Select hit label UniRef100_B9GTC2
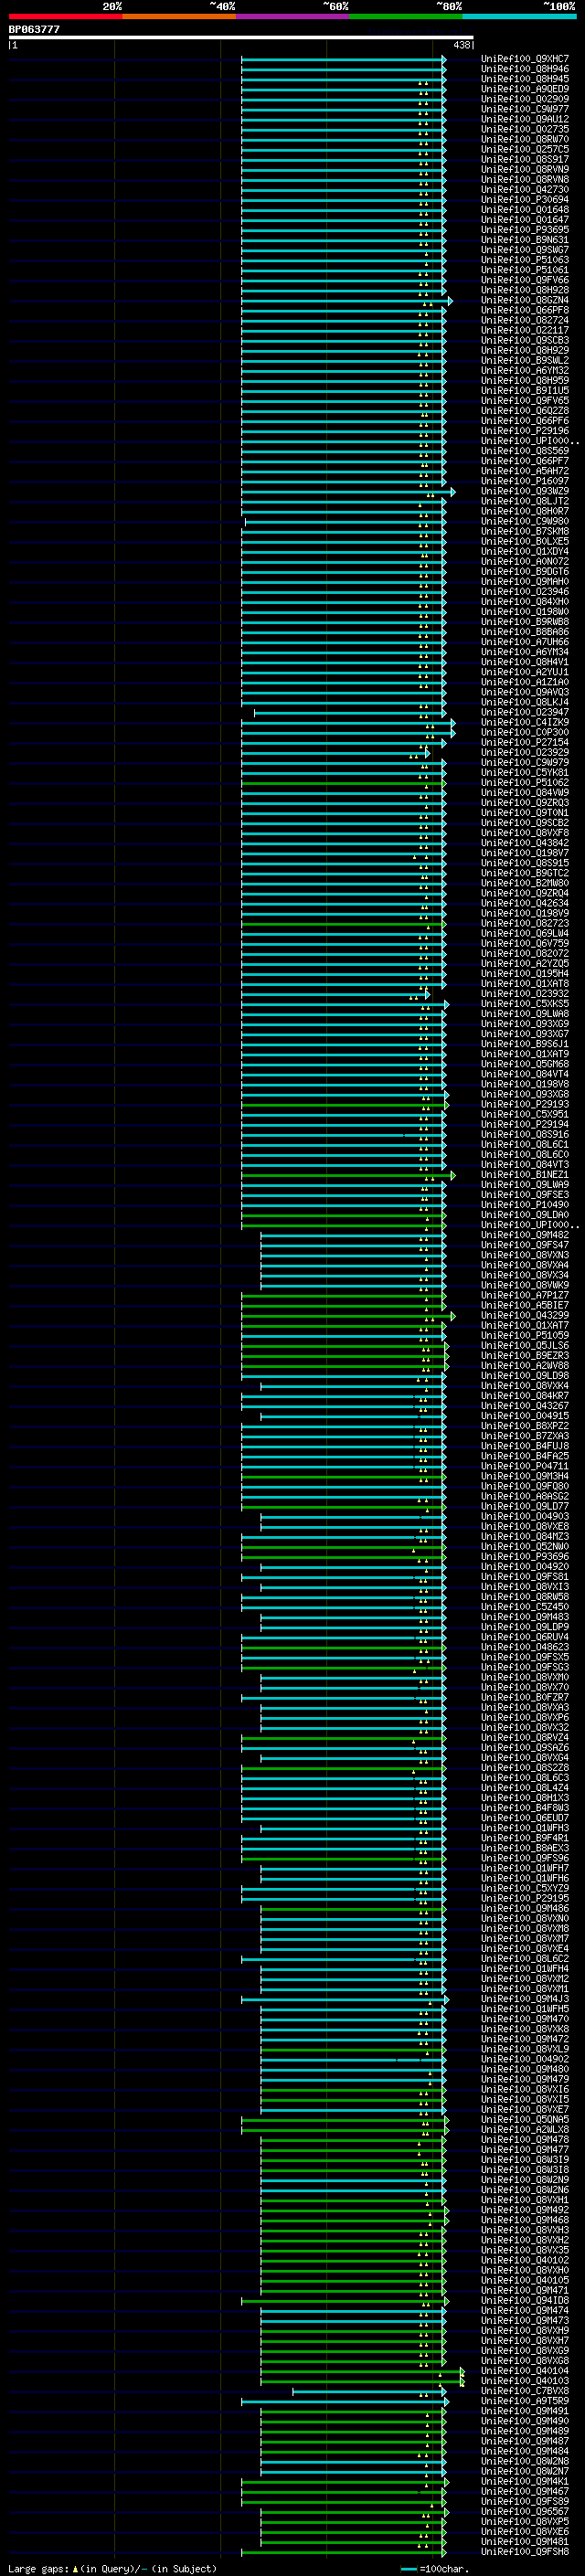The width and height of the screenshot is (585, 2576). click(x=524, y=873)
